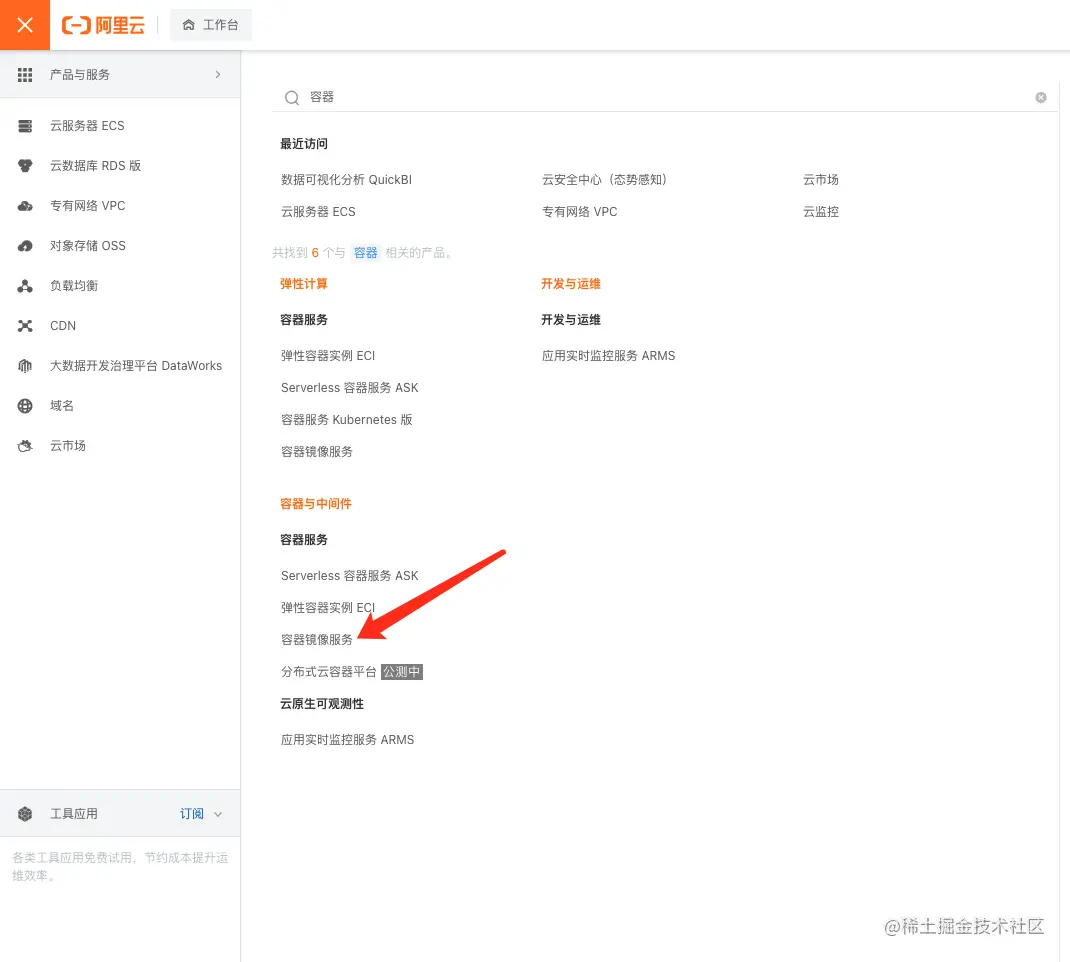Select the 云市场 sidebar label

click(x=68, y=446)
